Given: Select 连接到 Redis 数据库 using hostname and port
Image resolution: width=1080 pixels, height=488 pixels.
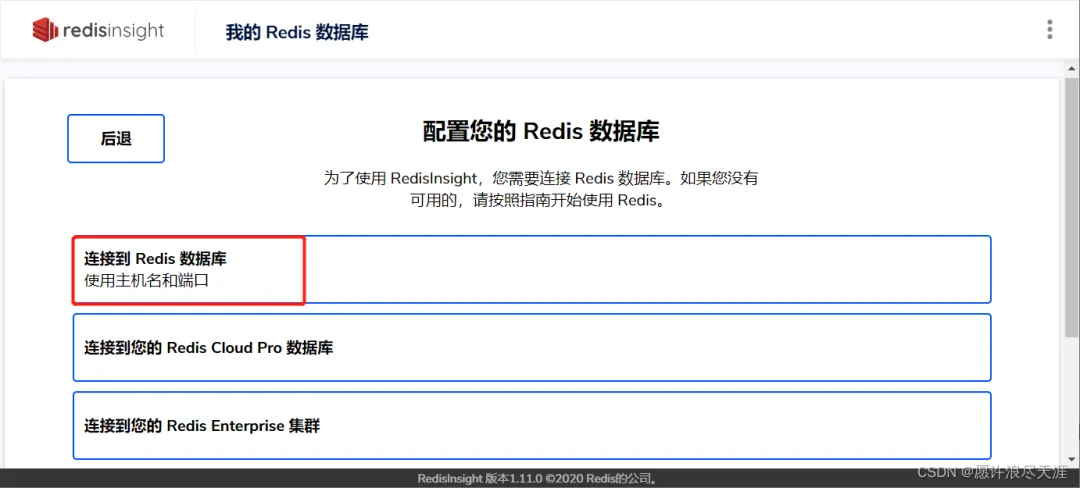Looking at the screenshot, I should pos(532,269).
